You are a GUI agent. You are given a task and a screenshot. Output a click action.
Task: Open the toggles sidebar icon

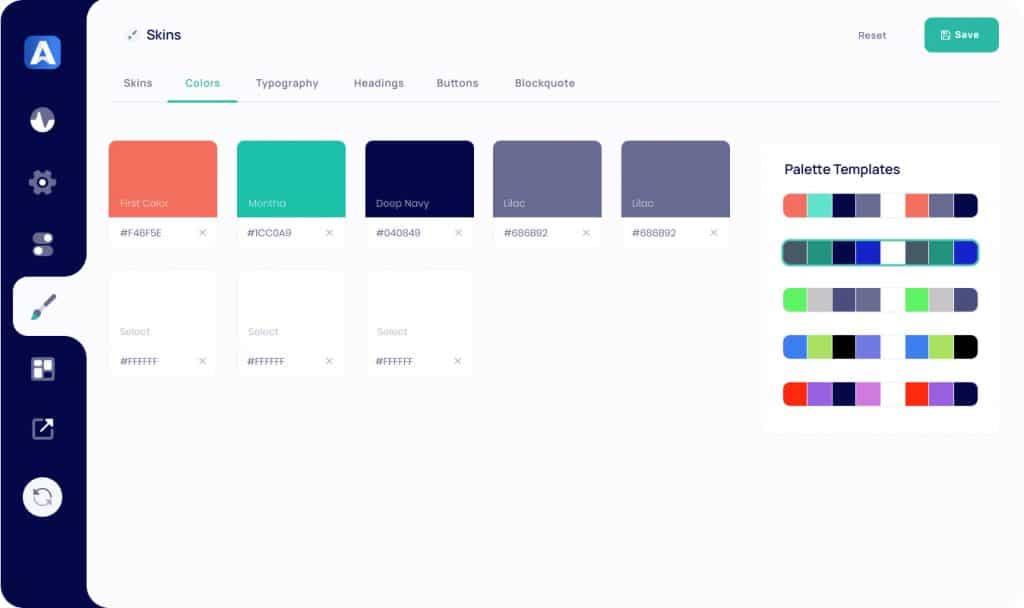[x=42, y=244]
